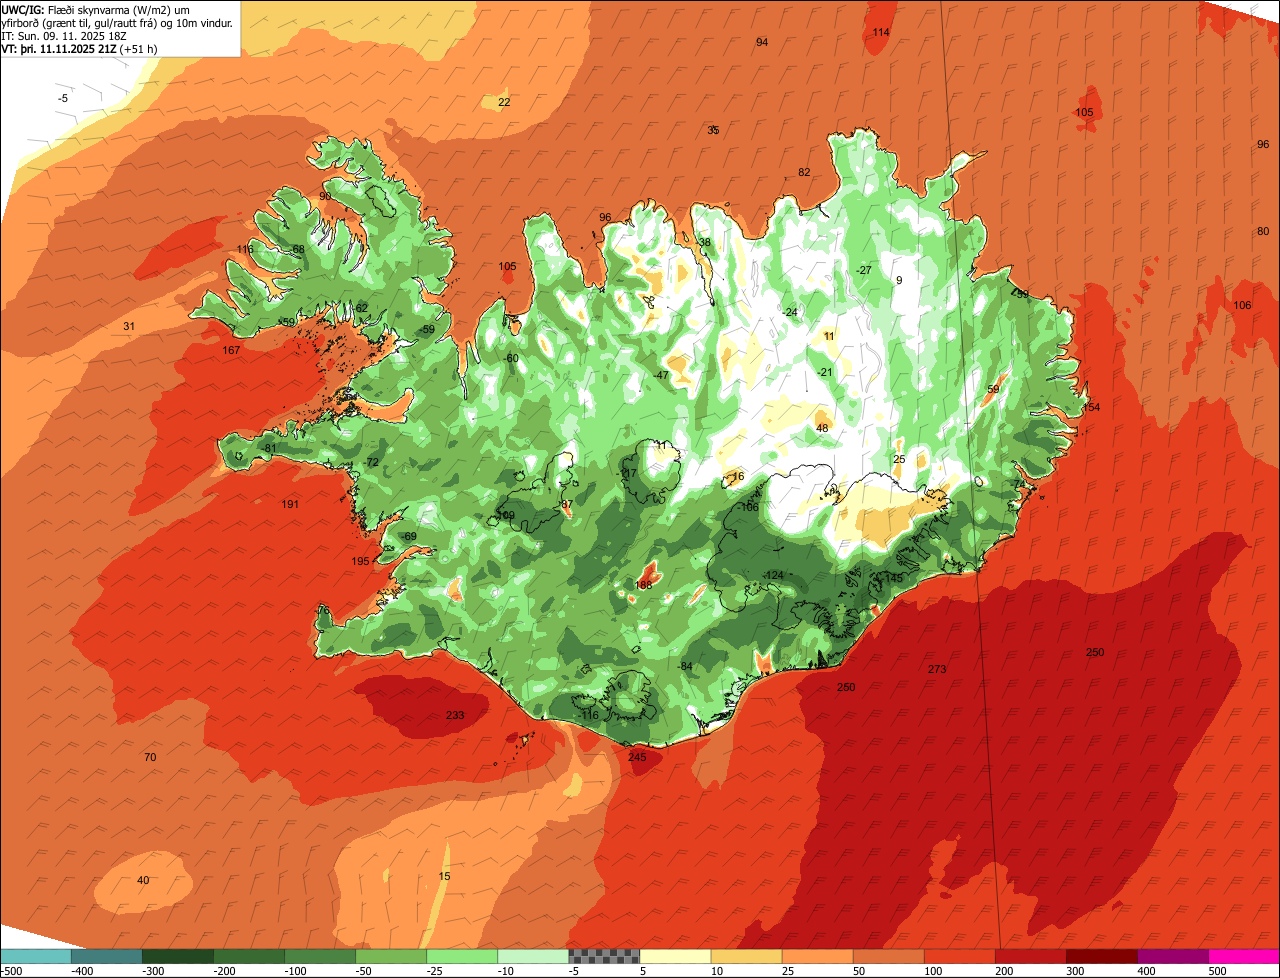Click the 80 value near the right edge

click(x=1263, y=231)
